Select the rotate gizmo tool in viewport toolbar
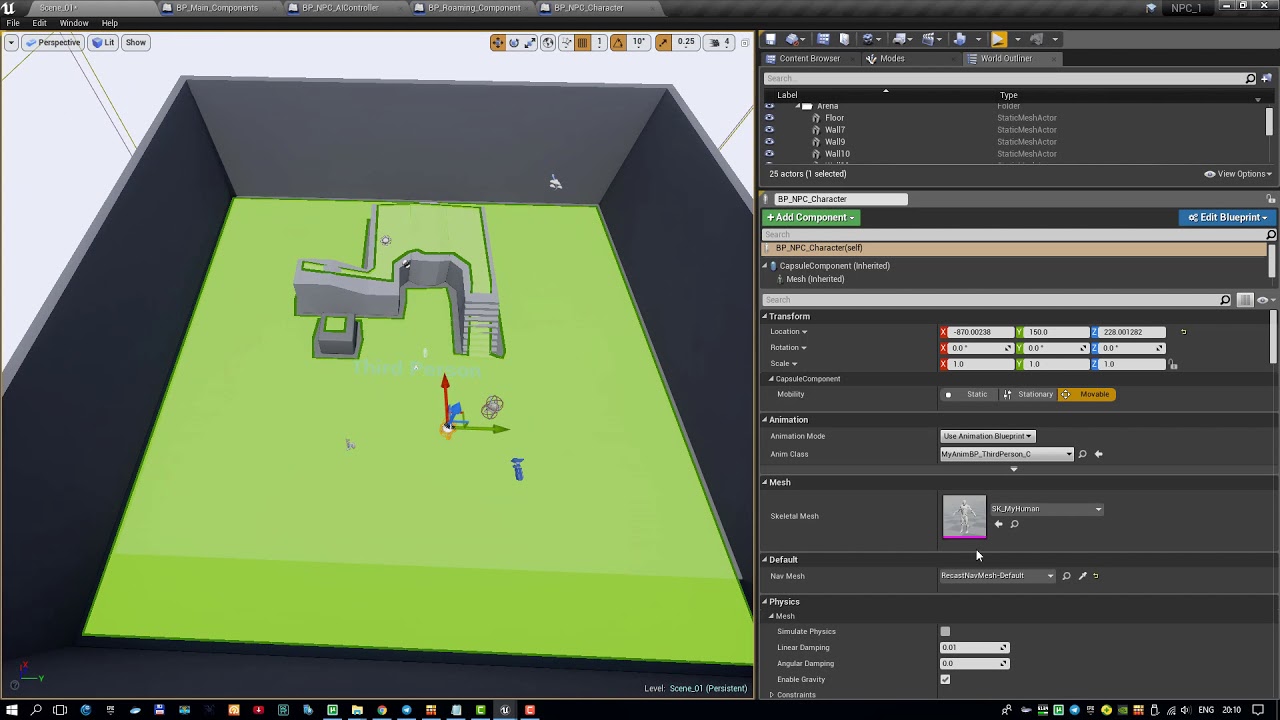The image size is (1280, 720). click(x=514, y=42)
